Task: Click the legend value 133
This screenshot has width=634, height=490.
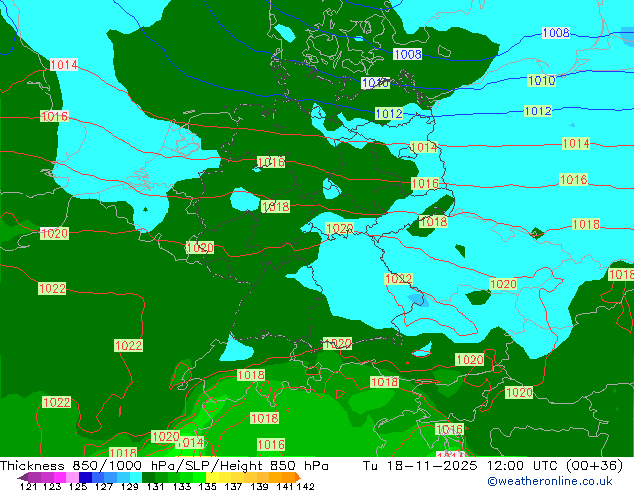Action: tap(182, 486)
